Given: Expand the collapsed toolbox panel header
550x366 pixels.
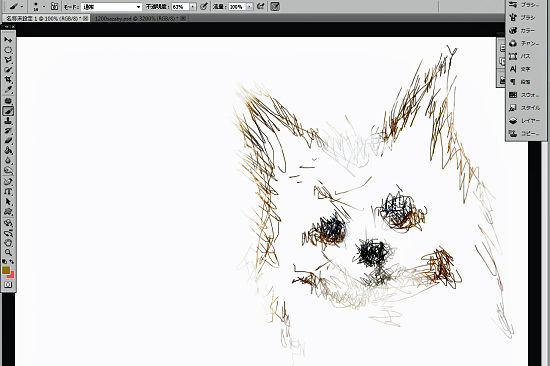Looking at the screenshot, I should 8,27.
